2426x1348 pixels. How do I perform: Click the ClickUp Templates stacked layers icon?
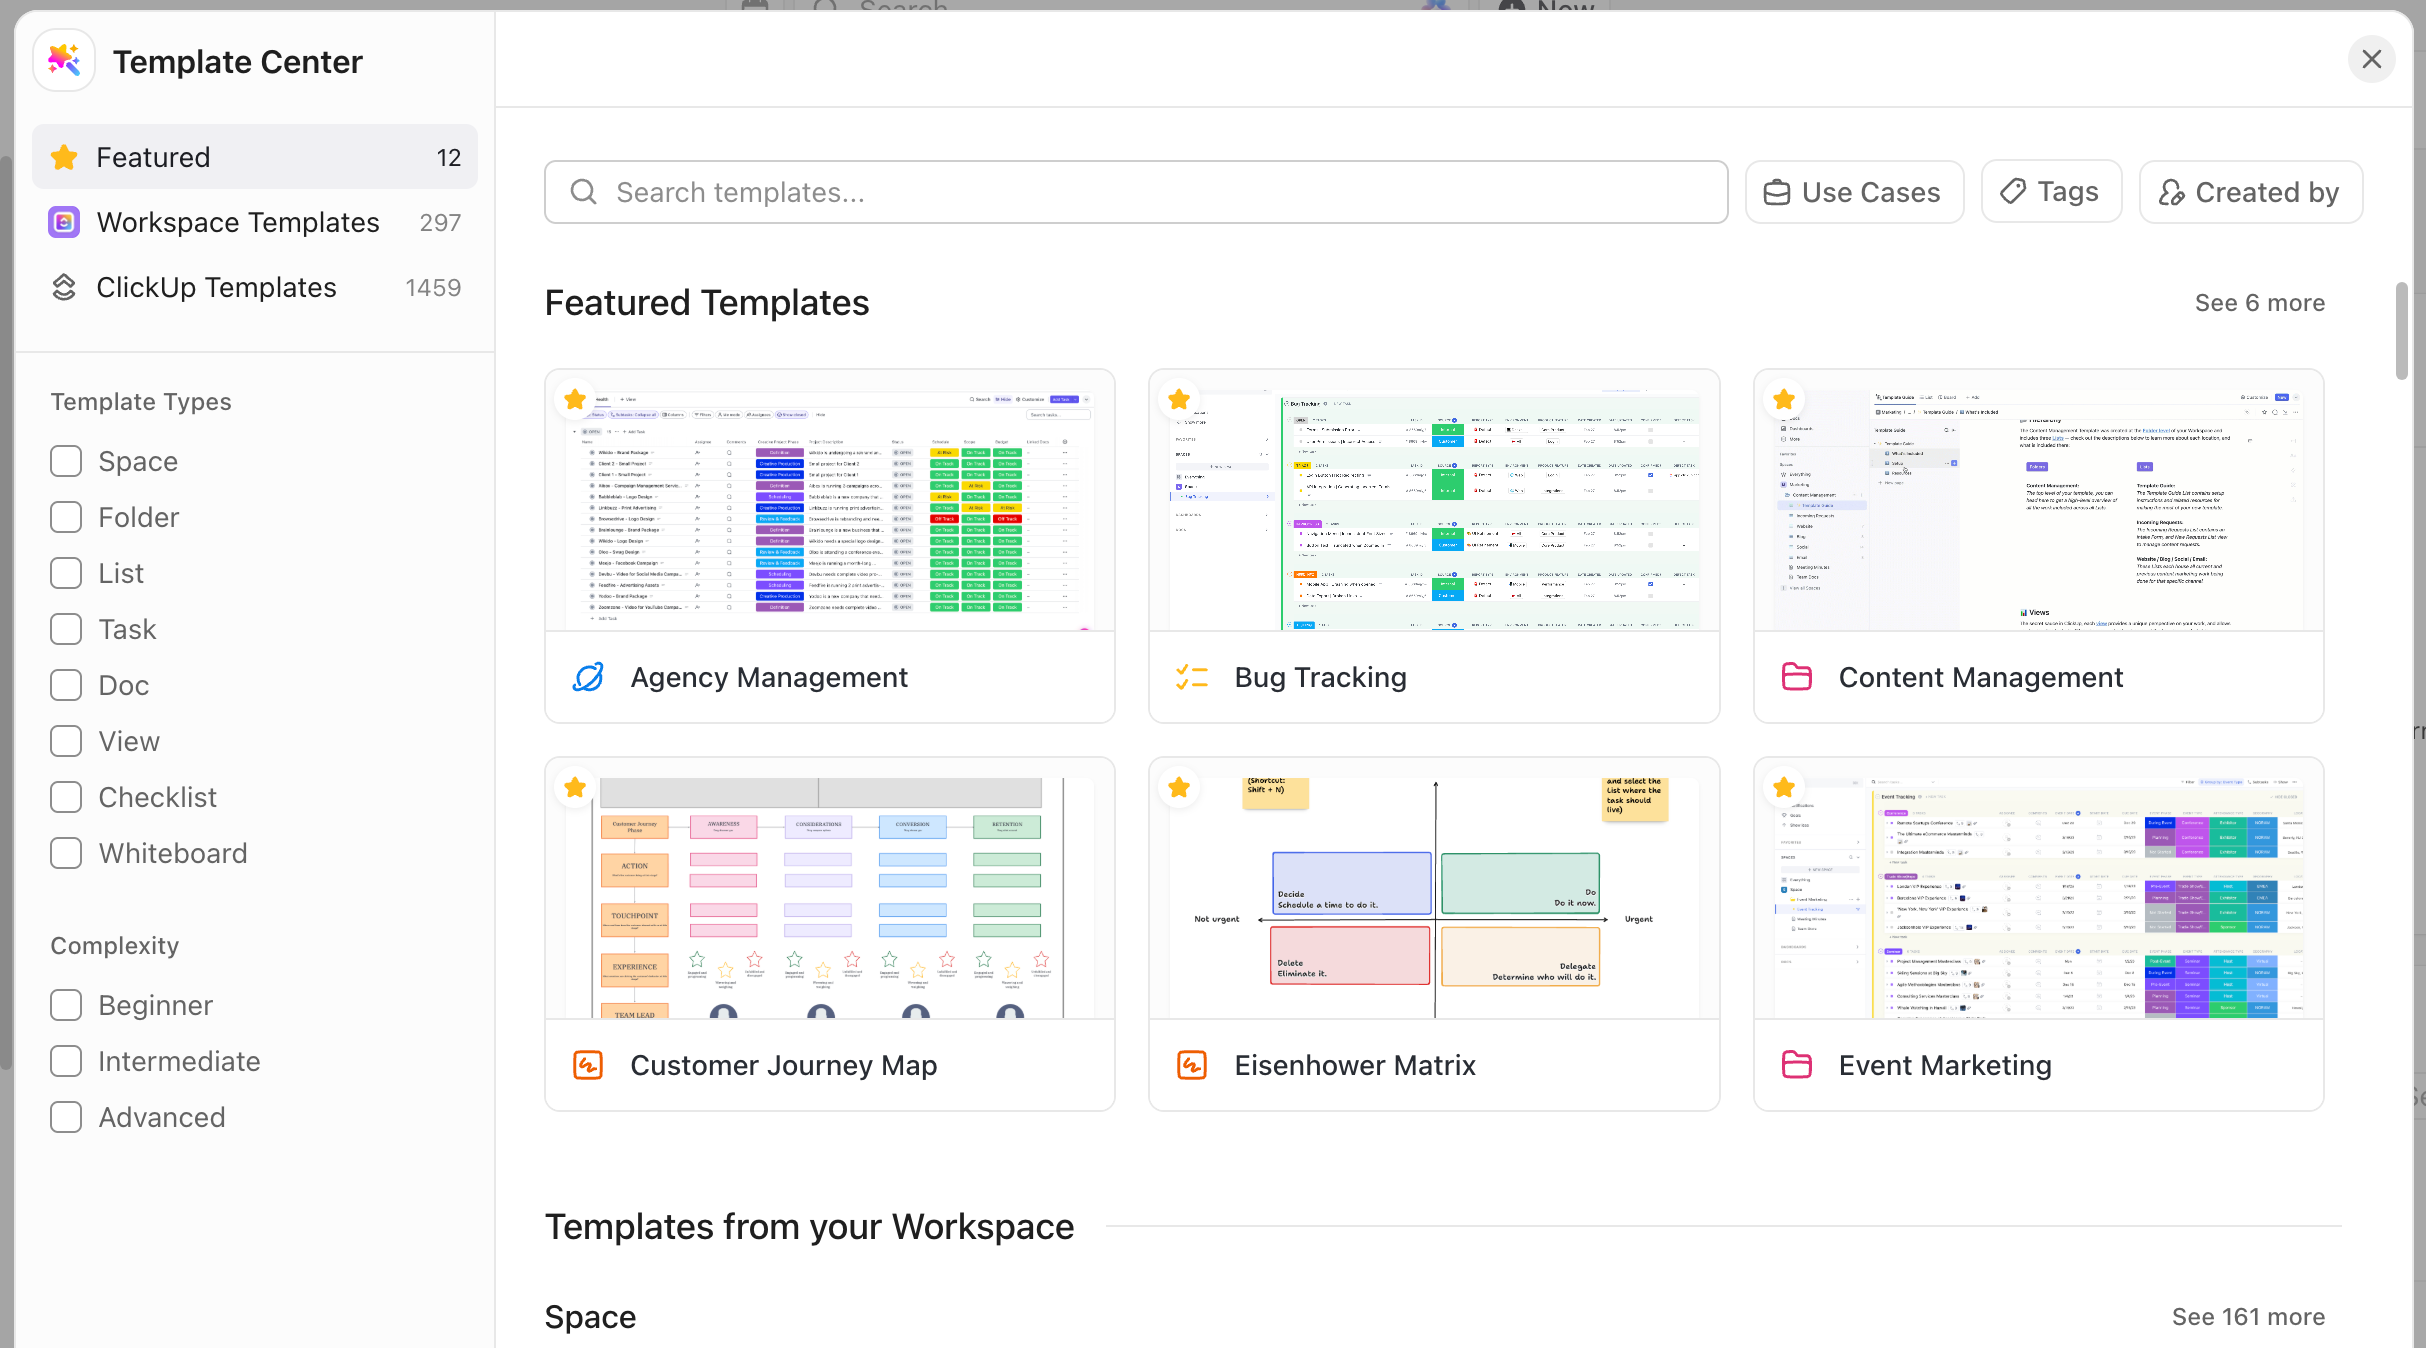(x=63, y=287)
